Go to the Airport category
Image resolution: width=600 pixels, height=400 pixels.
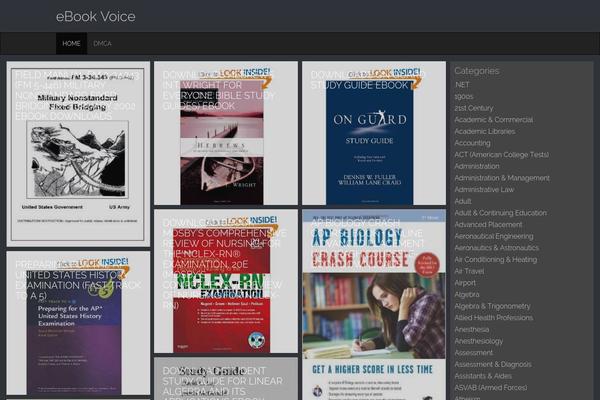465,283
